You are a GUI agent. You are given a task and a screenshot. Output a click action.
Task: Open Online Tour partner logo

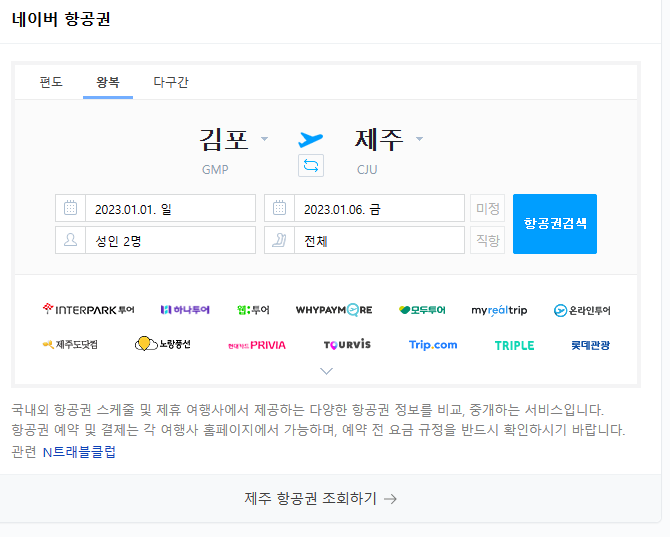tap(582, 310)
